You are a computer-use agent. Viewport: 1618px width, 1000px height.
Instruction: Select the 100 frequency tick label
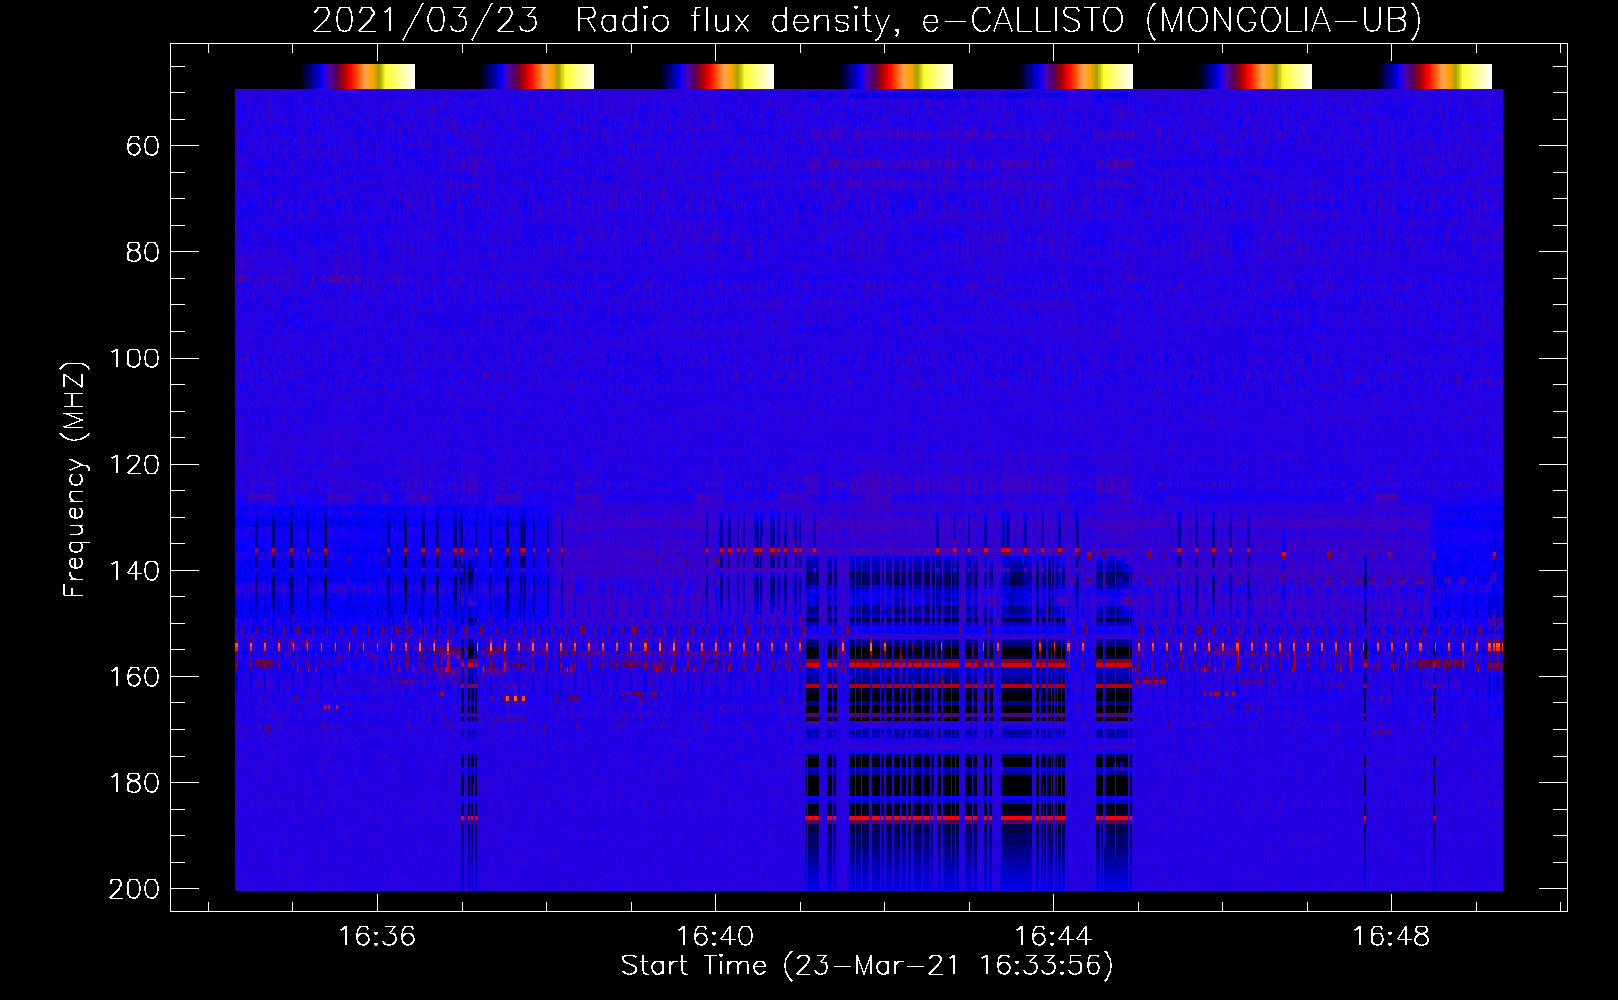tap(134, 358)
